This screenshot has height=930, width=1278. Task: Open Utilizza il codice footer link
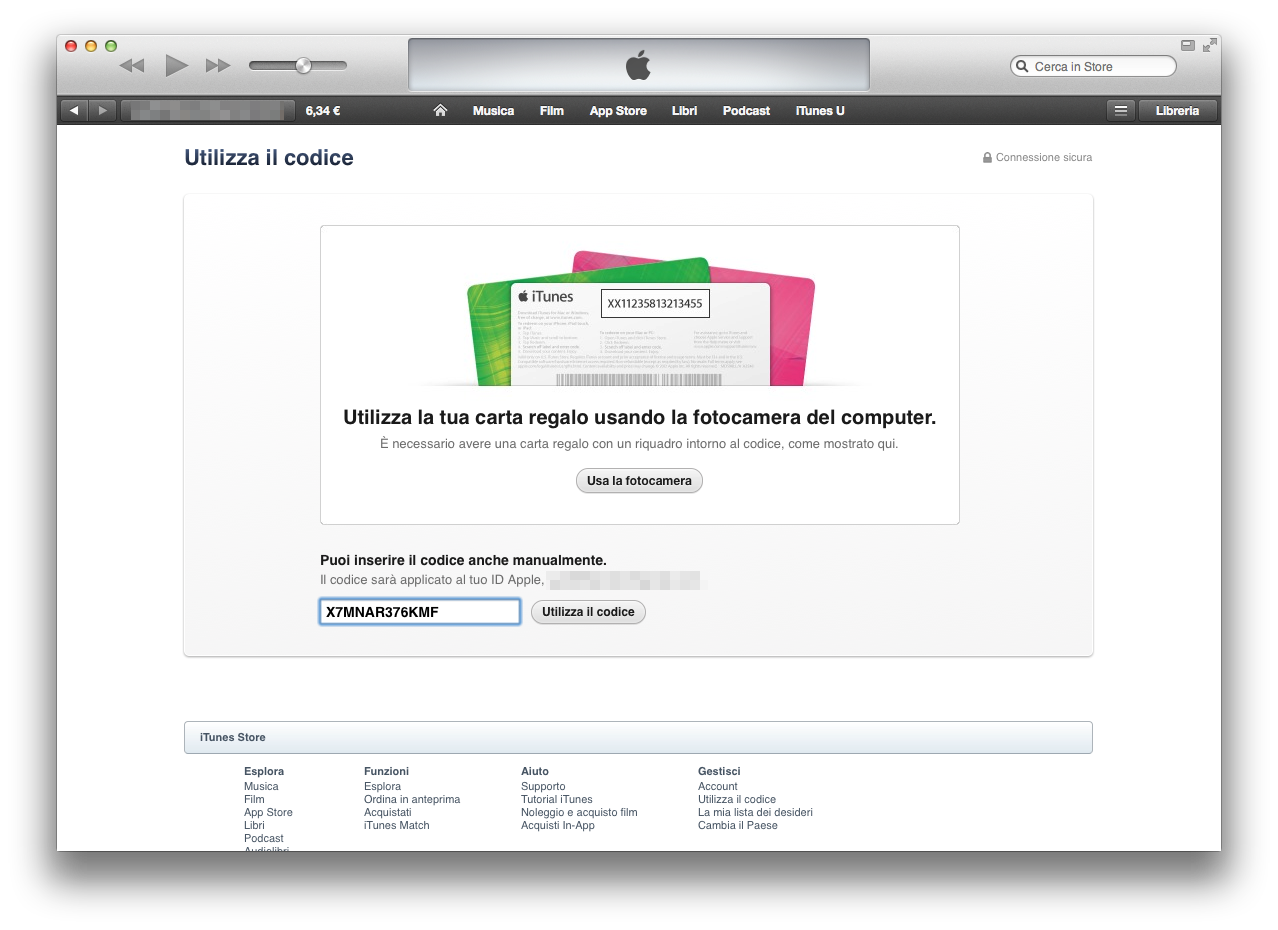tap(737, 800)
